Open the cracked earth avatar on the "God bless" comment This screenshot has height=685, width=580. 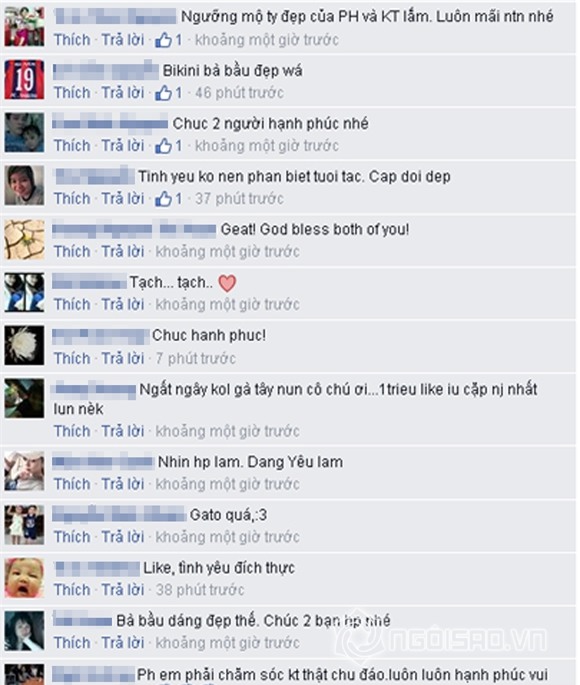tap(24, 239)
